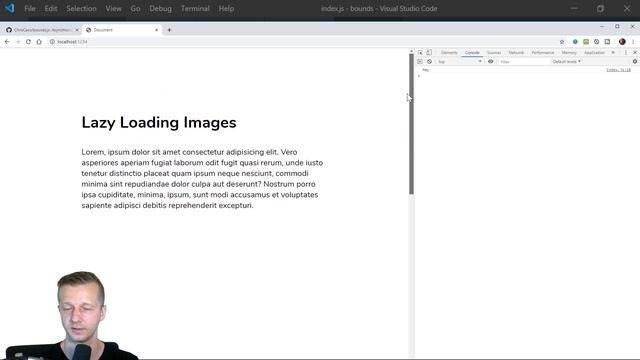Restore down the Visual Studio Code window
This screenshot has height=360, width=640.
pyautogui.click(x=600, y=9)
